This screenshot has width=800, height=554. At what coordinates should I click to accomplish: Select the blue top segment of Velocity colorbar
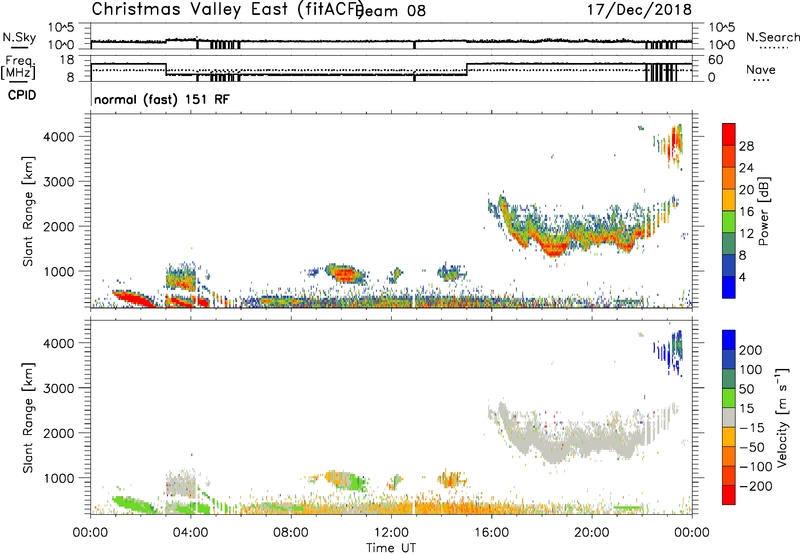click(729, 340)
